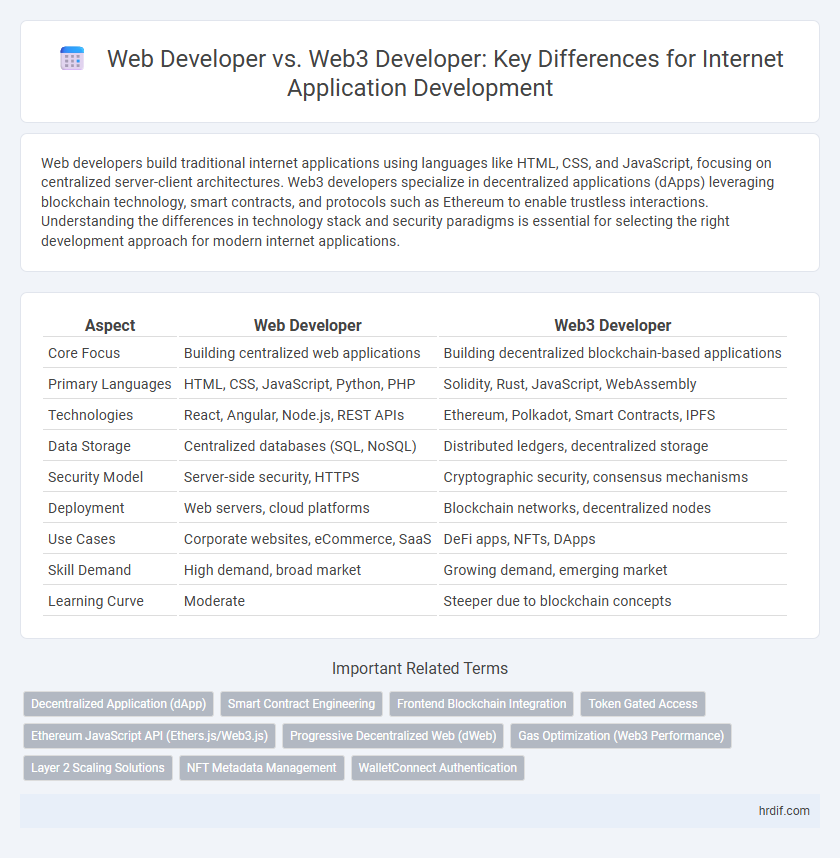Click the 'Important Related Terms' heading
Image resolution: width=840 pixels, height=858 pixels.
tap(420, 668)
